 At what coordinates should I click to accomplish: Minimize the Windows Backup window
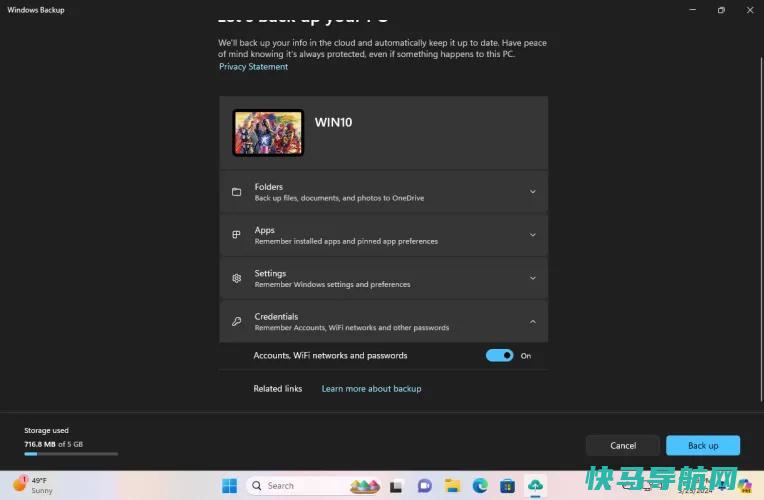pyautogui.click(x=692, y=10)
